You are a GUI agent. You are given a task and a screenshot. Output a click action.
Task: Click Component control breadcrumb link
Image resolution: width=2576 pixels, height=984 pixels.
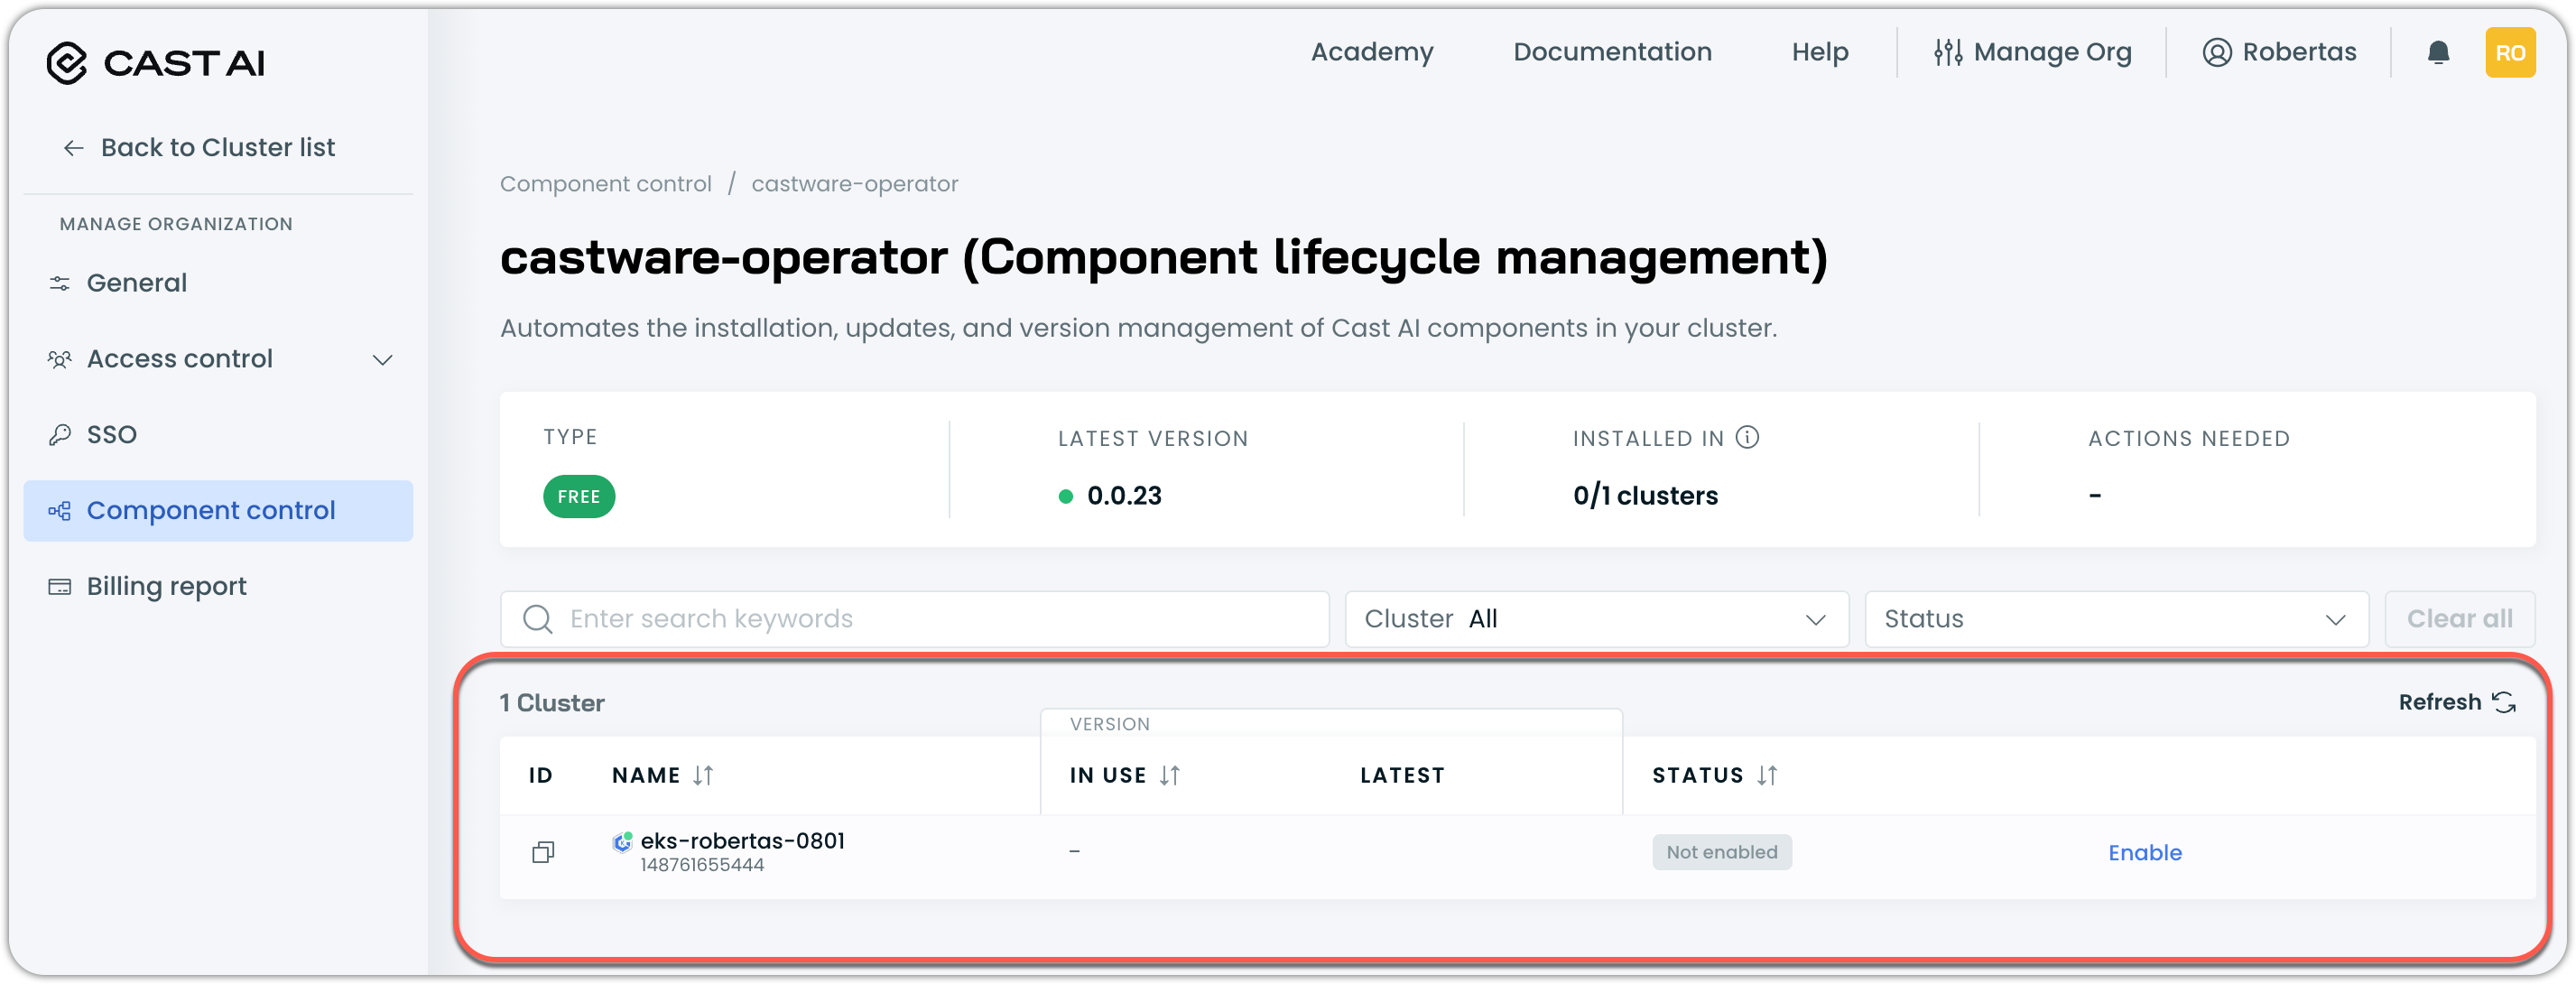click(x=605, y=184)
